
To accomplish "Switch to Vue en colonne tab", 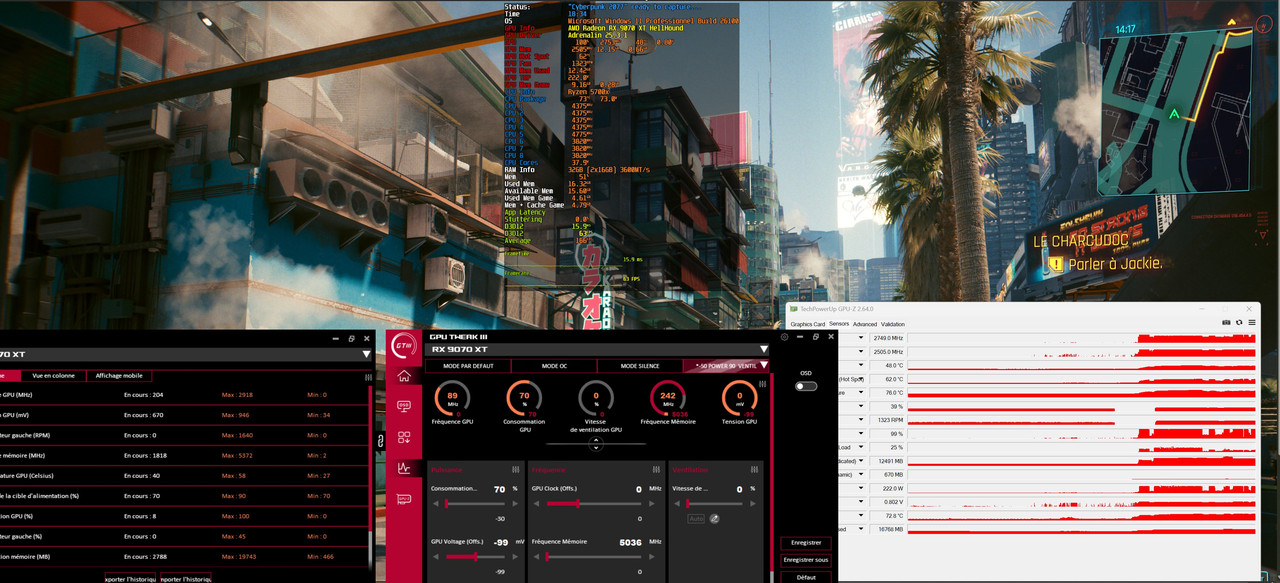I will (53, 375).
